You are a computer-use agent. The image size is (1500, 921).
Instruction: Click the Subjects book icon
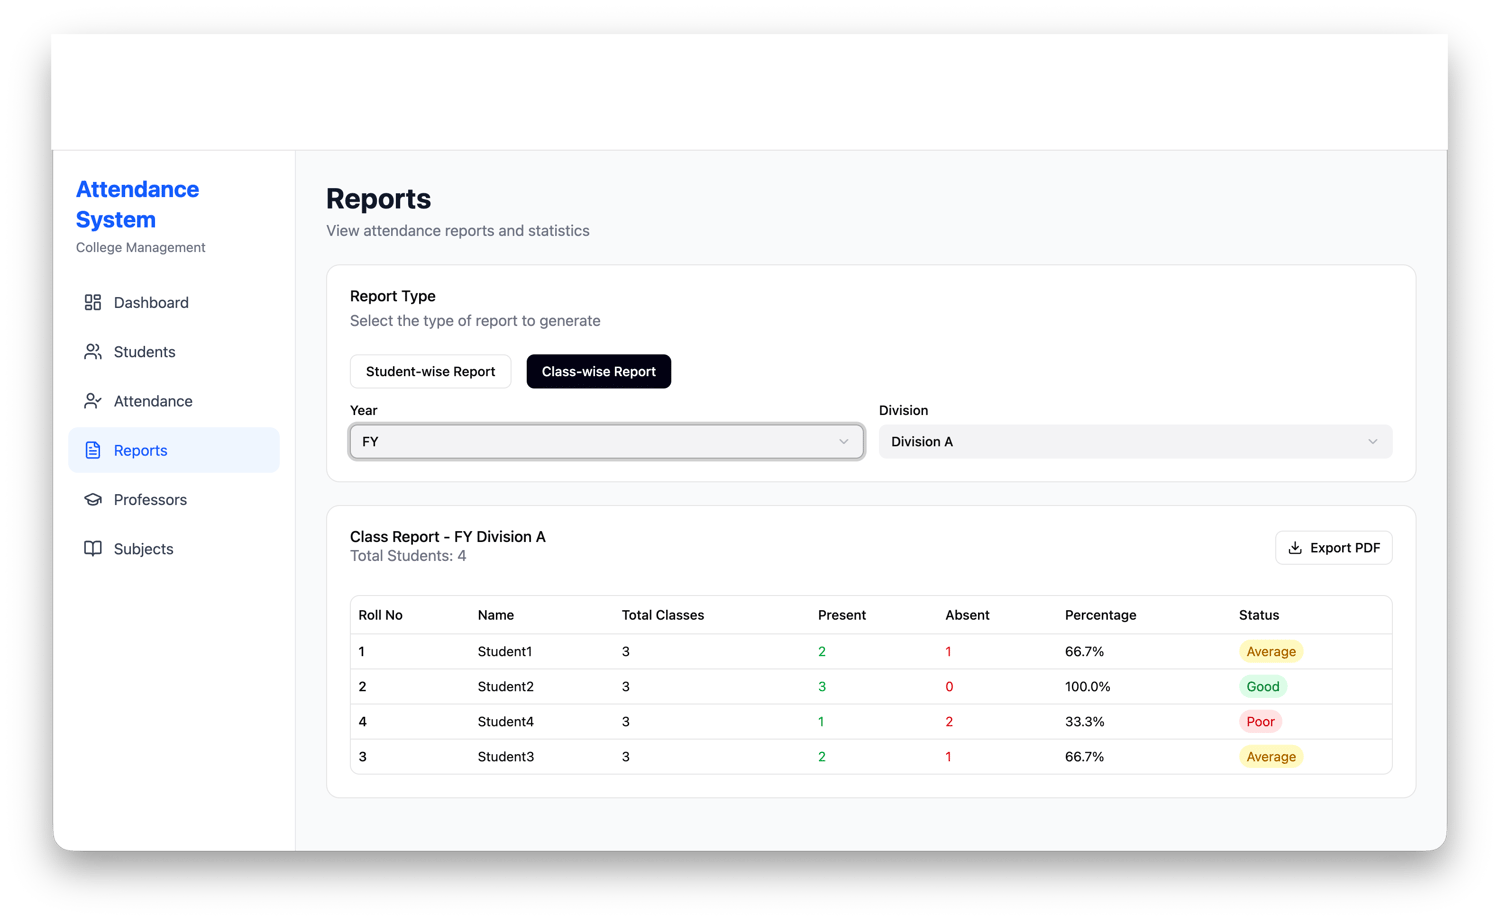point(93,548)
